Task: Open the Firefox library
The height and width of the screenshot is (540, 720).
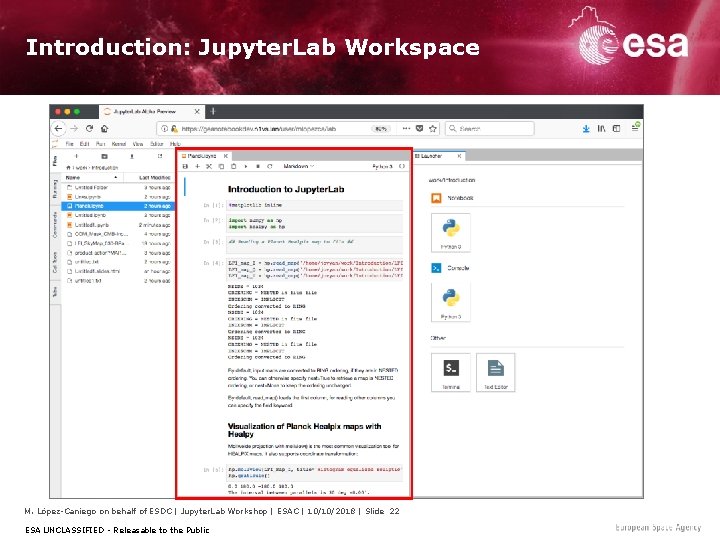Action: [601, 129]
